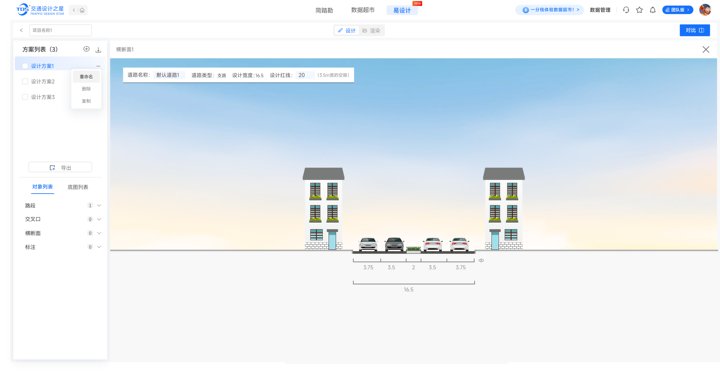Select the left building in the cross-section

pos(323,209)
